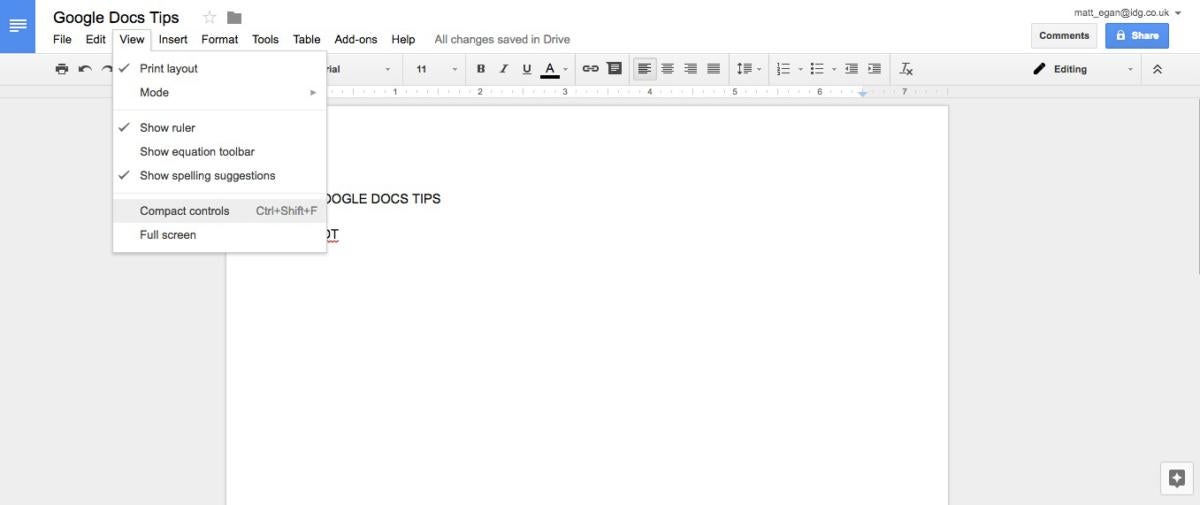
Task: Click the Comments button
Action: [1064, 36]
